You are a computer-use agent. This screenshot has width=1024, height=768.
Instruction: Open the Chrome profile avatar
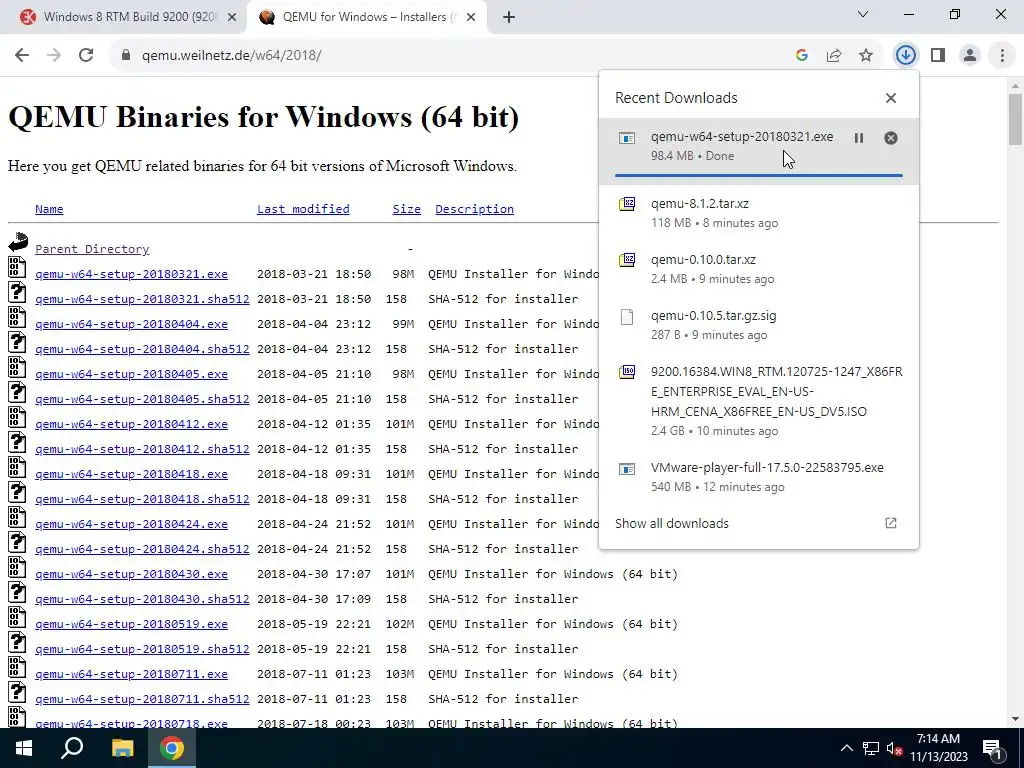[970, 56]
